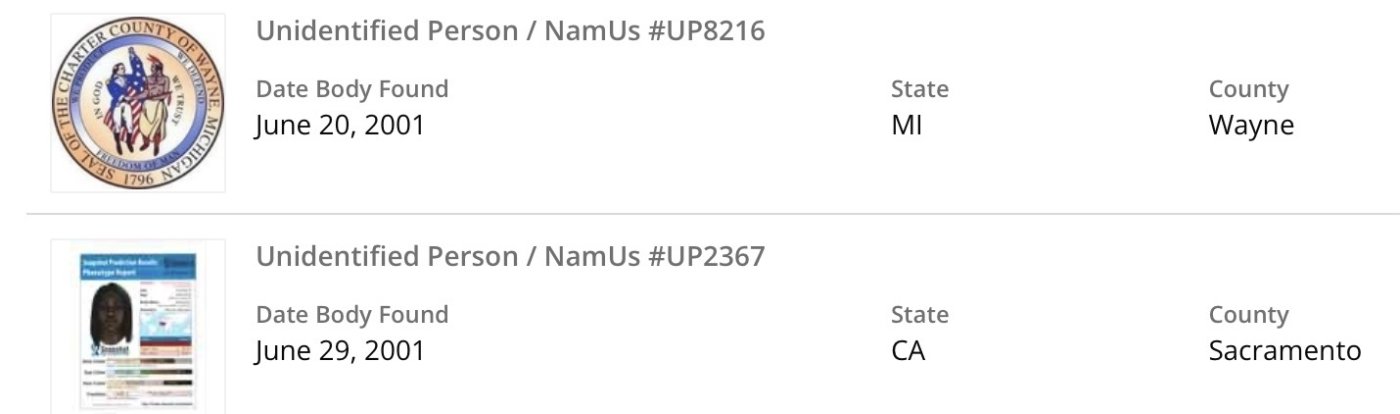Screen dimensions: 1400x414
Task: Click the Wayne county value
Action: (1251, 126)
